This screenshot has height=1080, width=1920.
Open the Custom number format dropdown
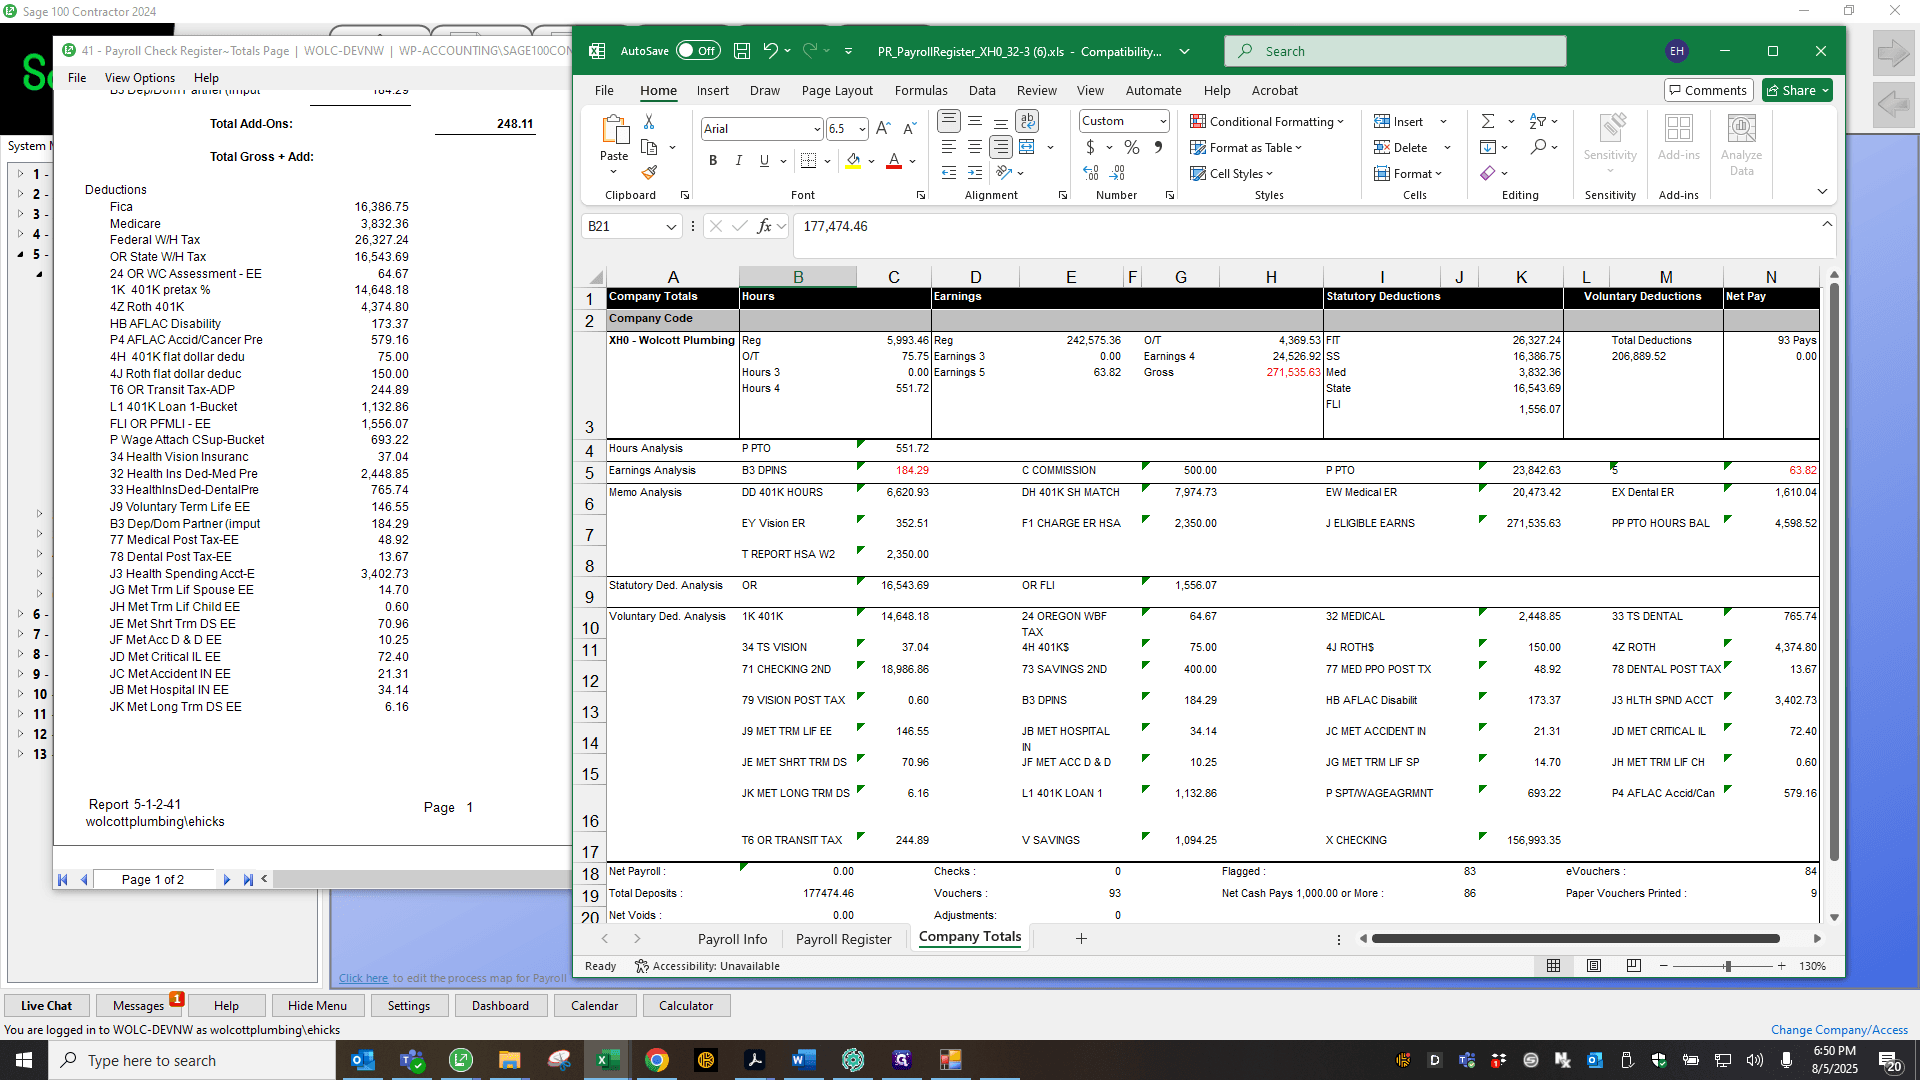pos(1163,121)
